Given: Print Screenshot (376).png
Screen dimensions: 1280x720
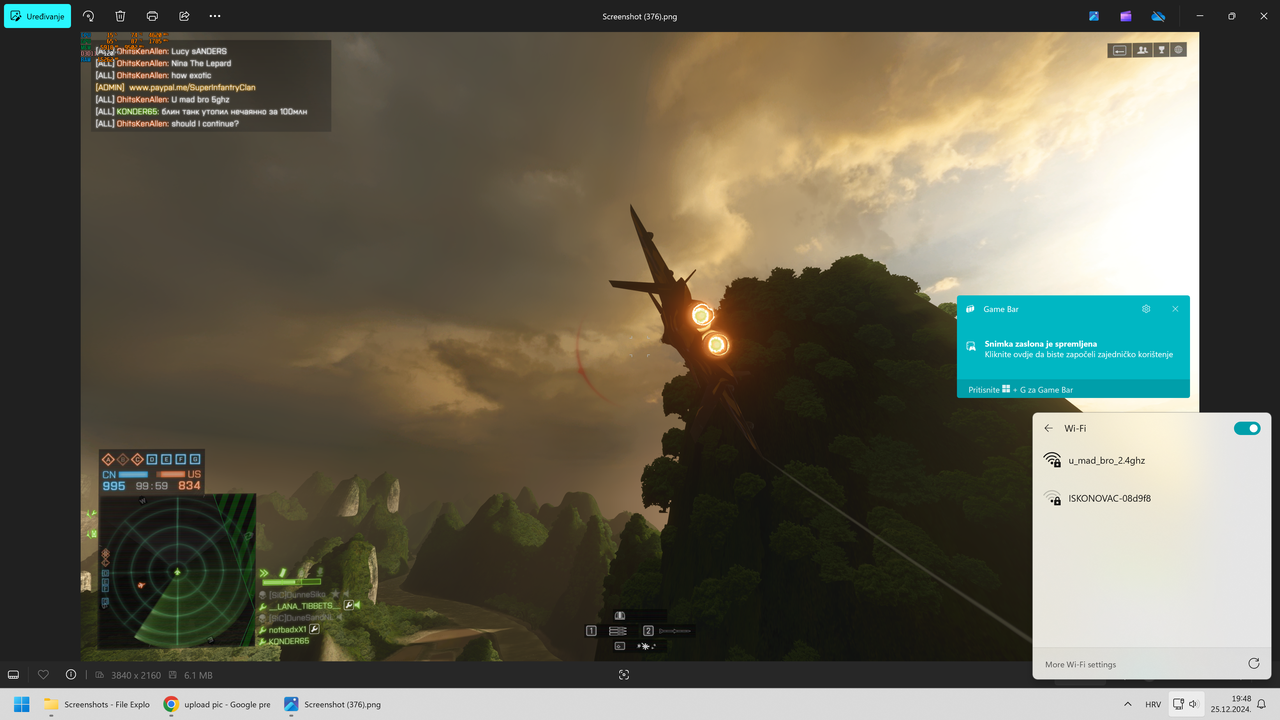Looking at the screenshot, I should [x=151, y=16].
